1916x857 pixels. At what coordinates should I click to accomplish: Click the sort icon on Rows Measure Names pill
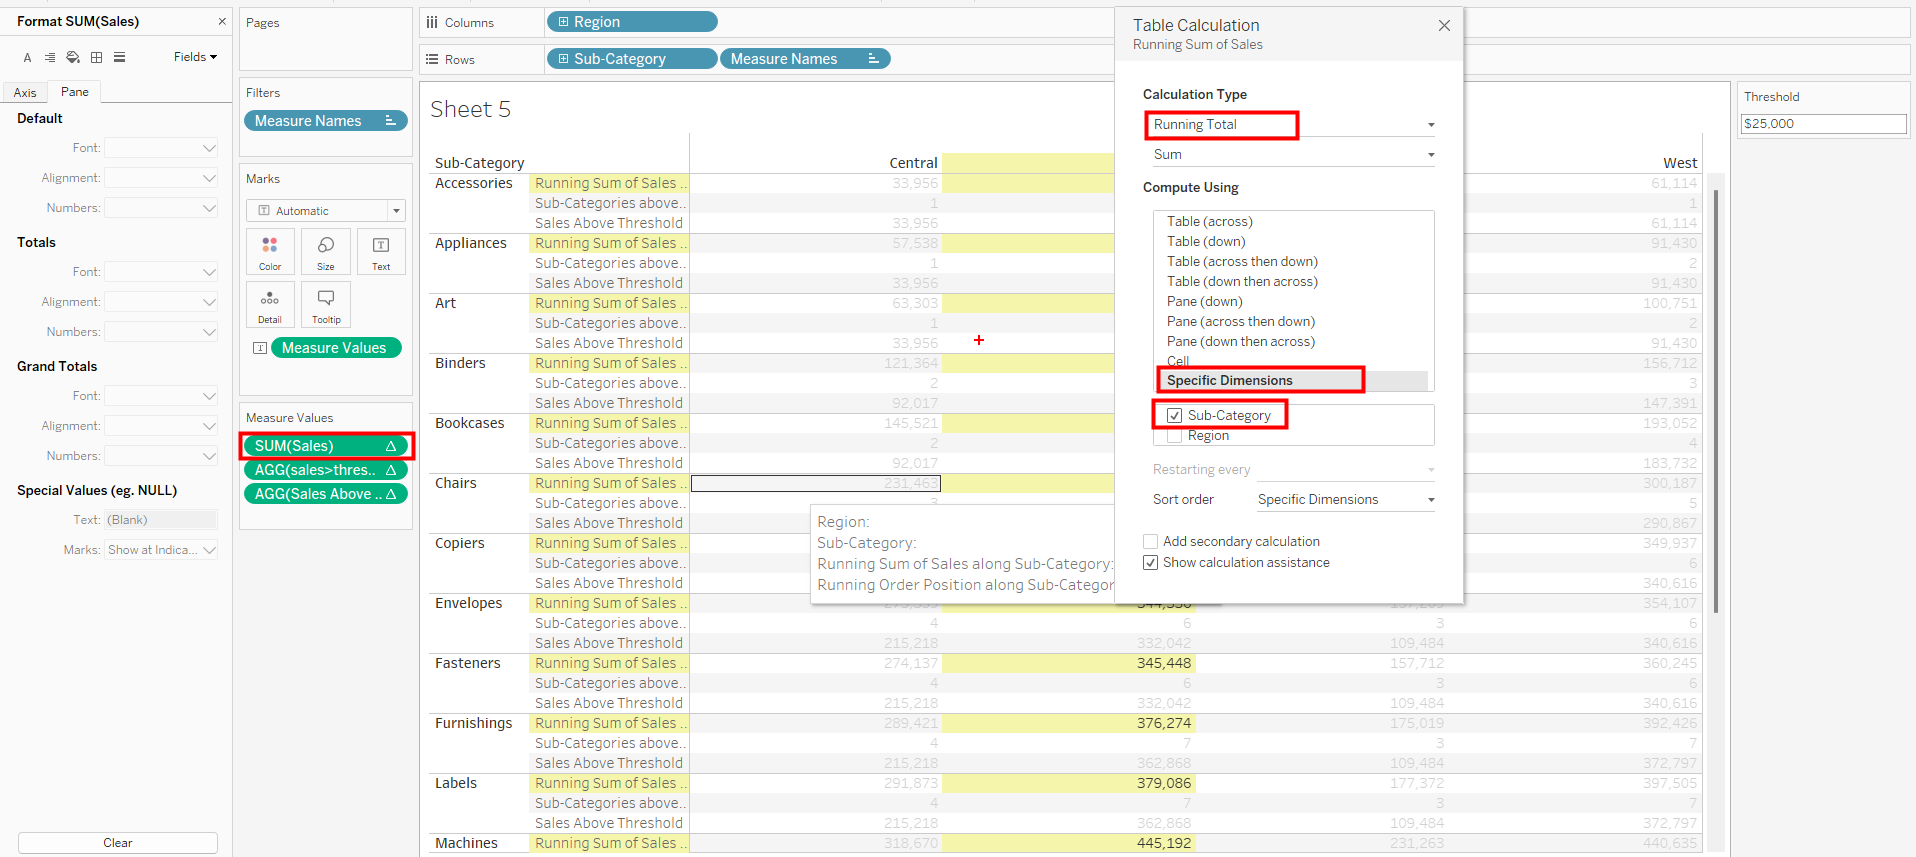(873, 59)
